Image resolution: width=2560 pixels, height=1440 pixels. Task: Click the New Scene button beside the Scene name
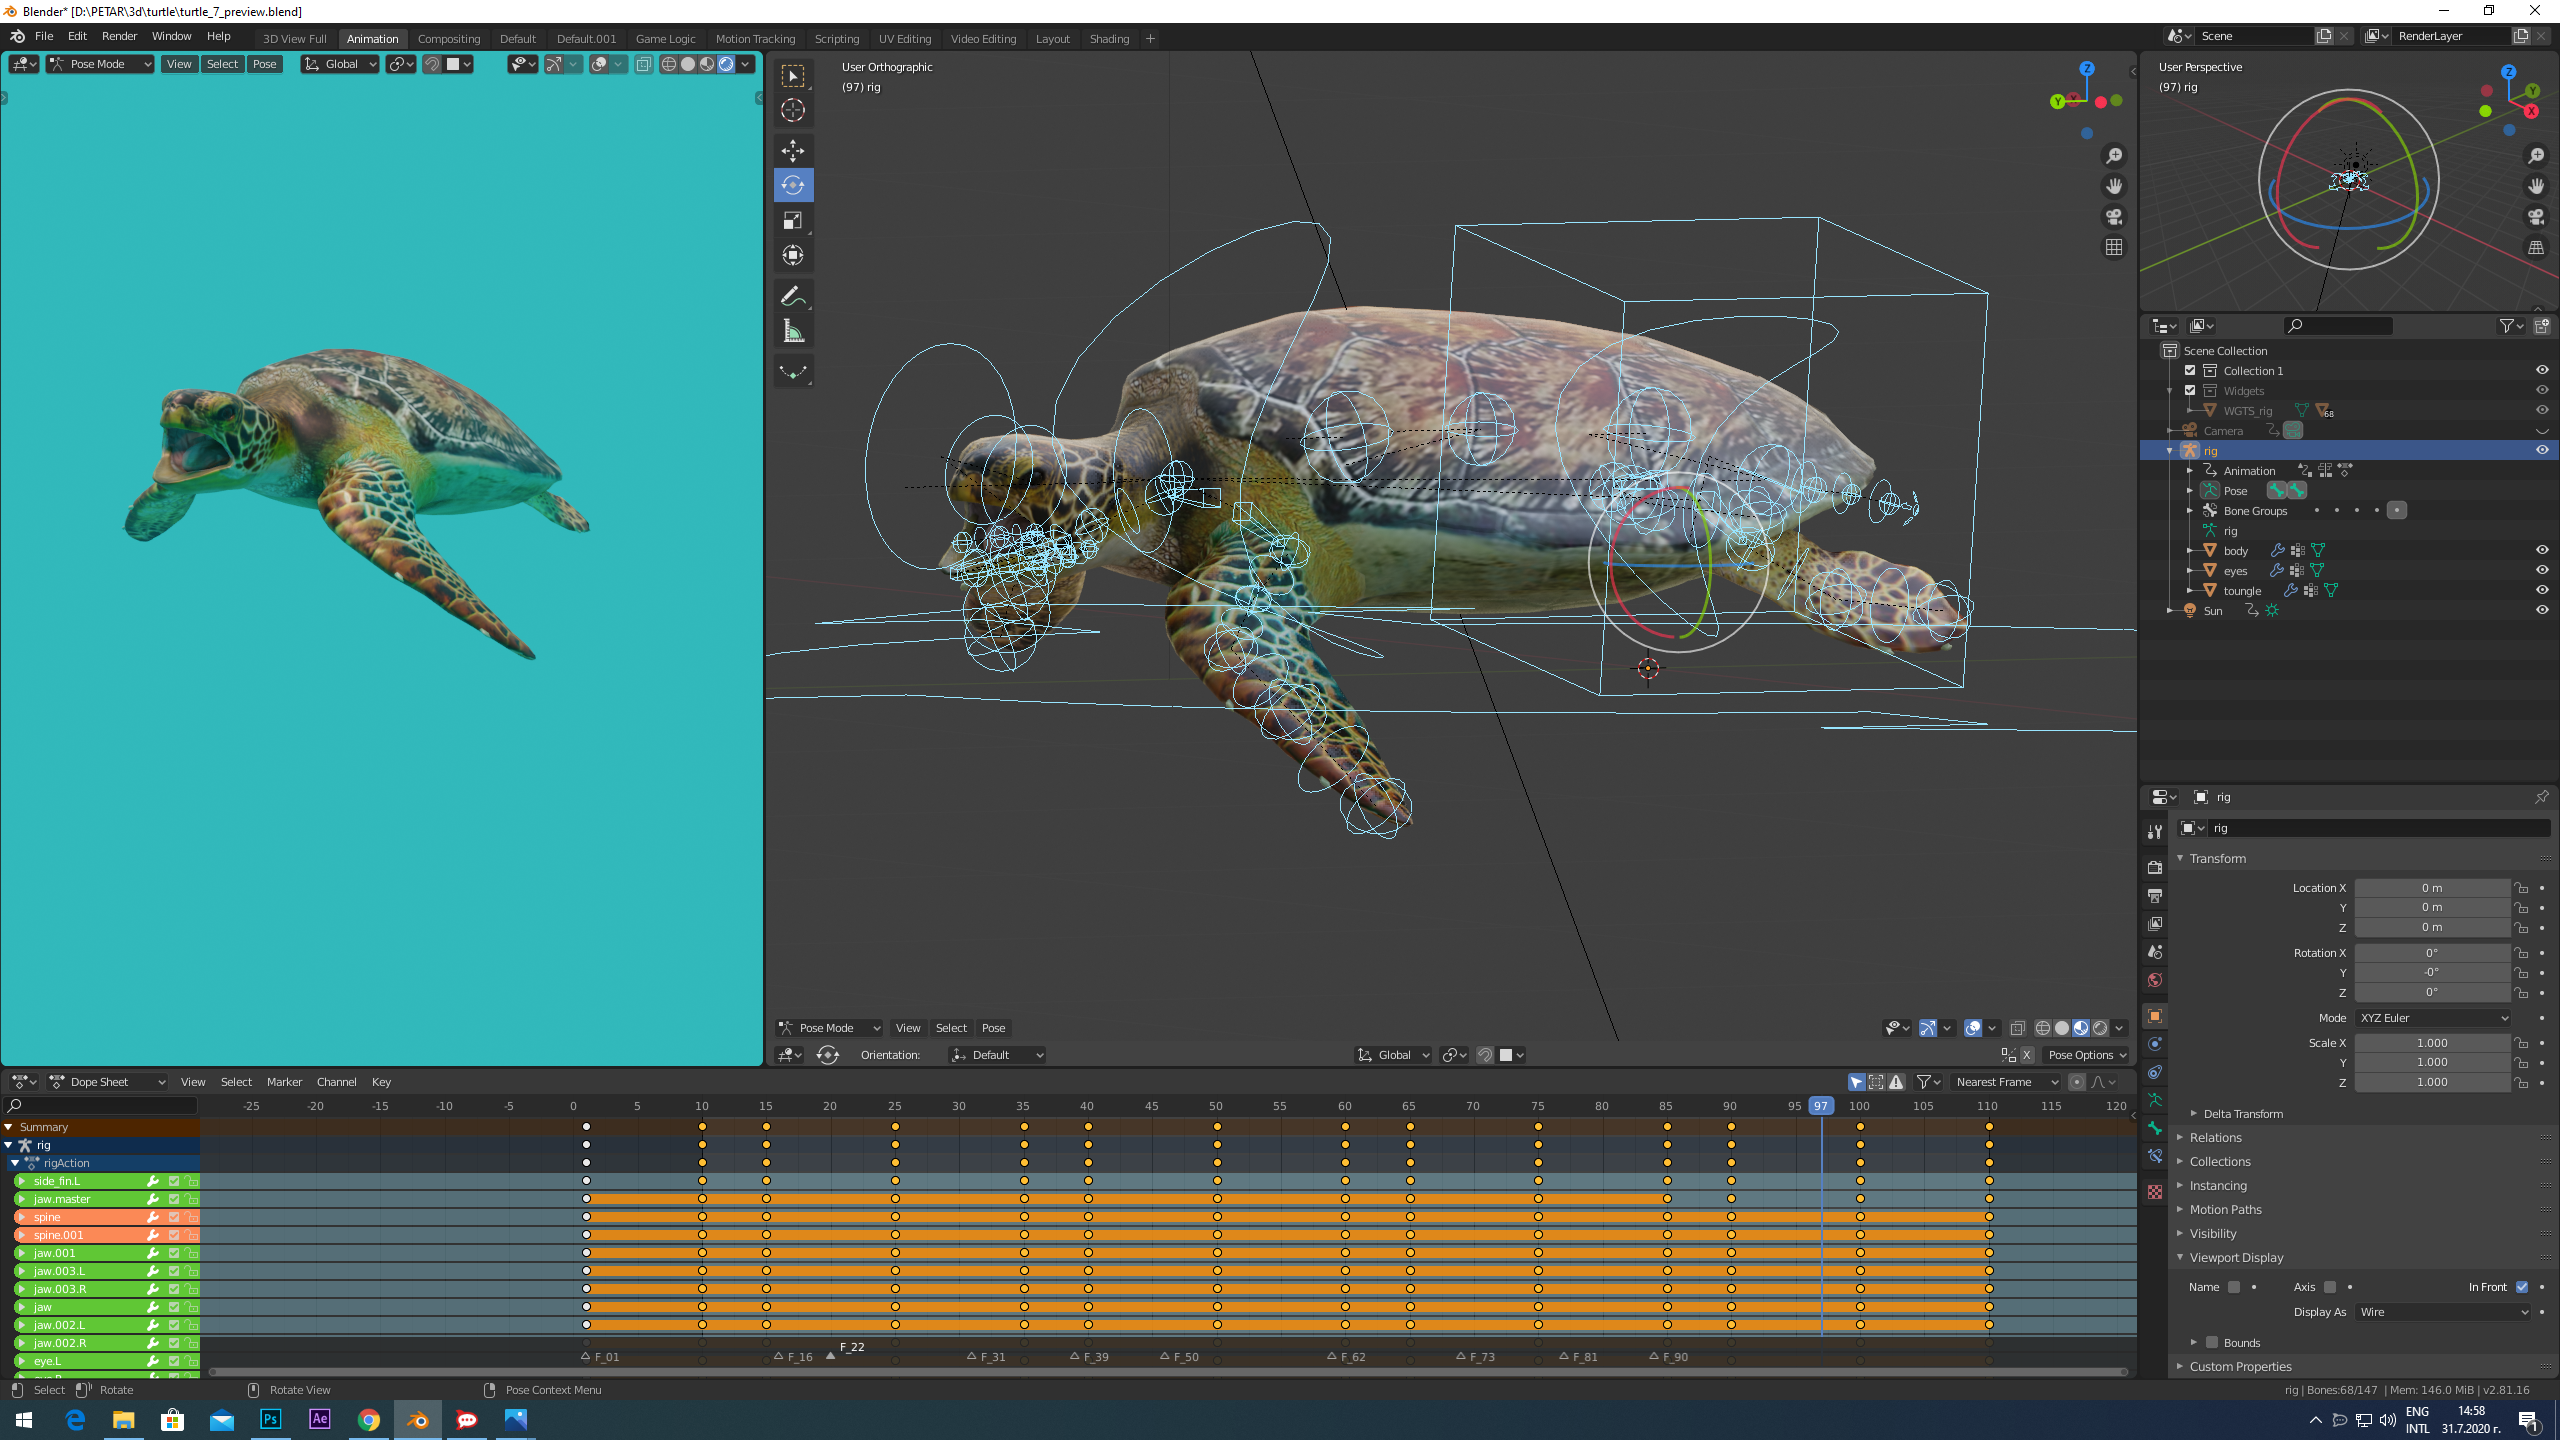click(x=2323, y=35)
